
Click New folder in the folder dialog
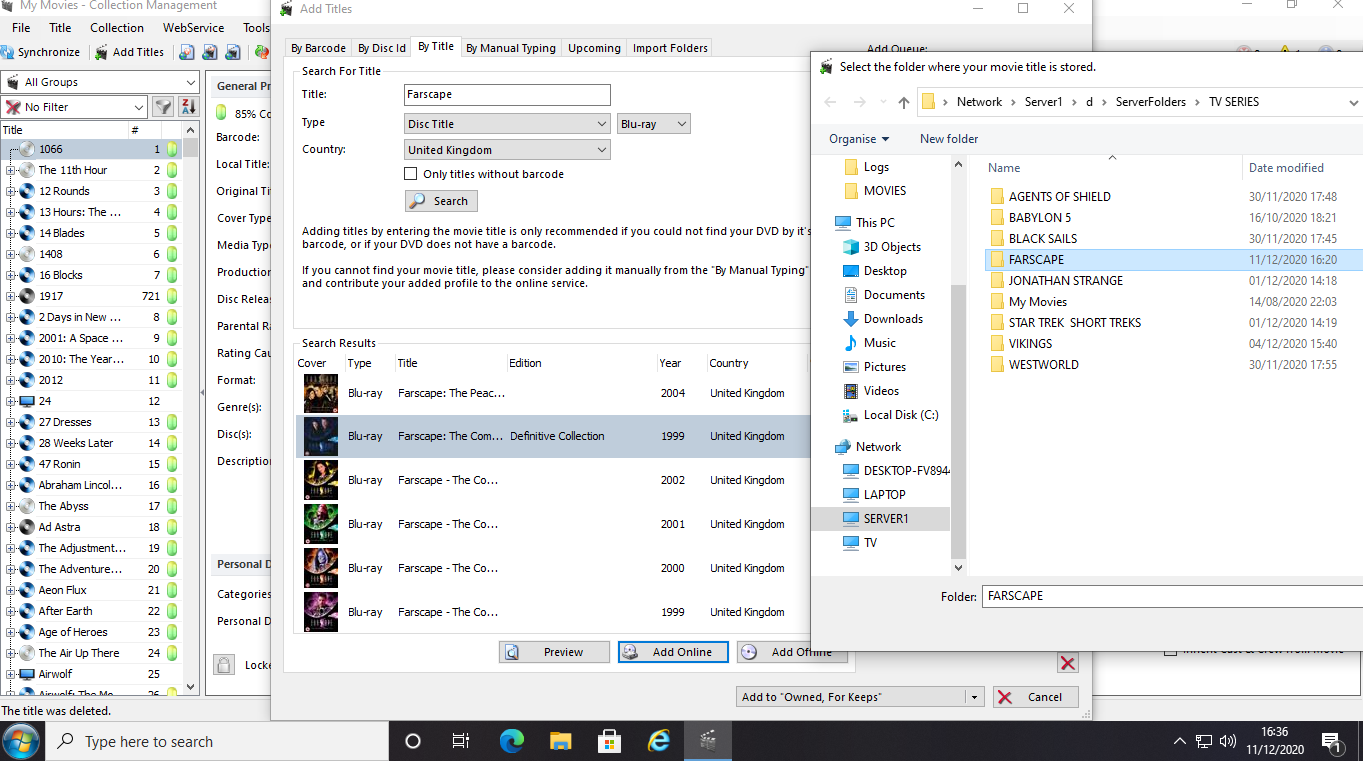[949, 139]
